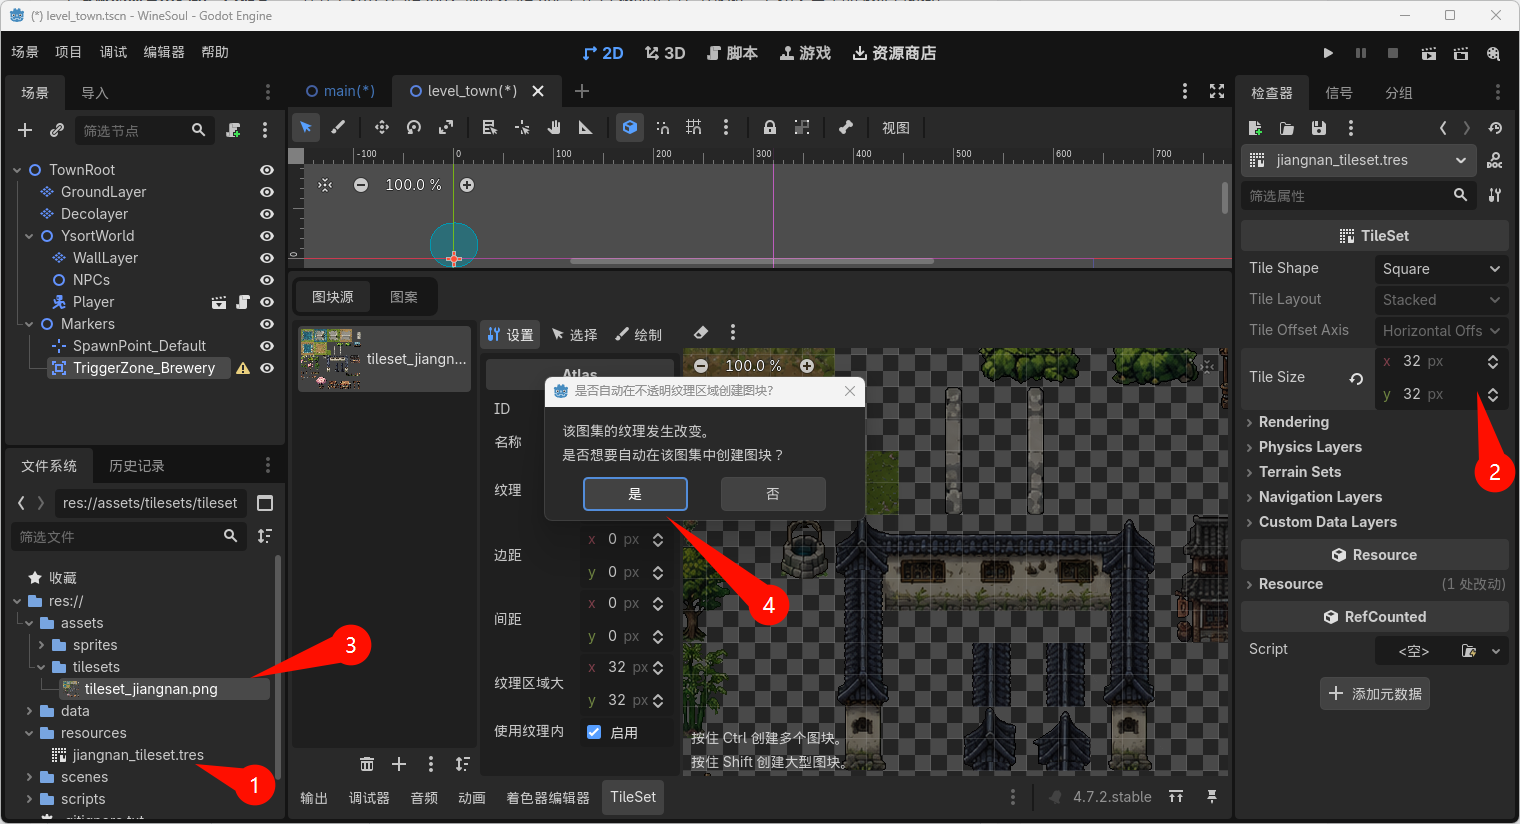Open the 输出 bottom panel
Viewport: 1520px width, 824px height.
coord(314,798)
